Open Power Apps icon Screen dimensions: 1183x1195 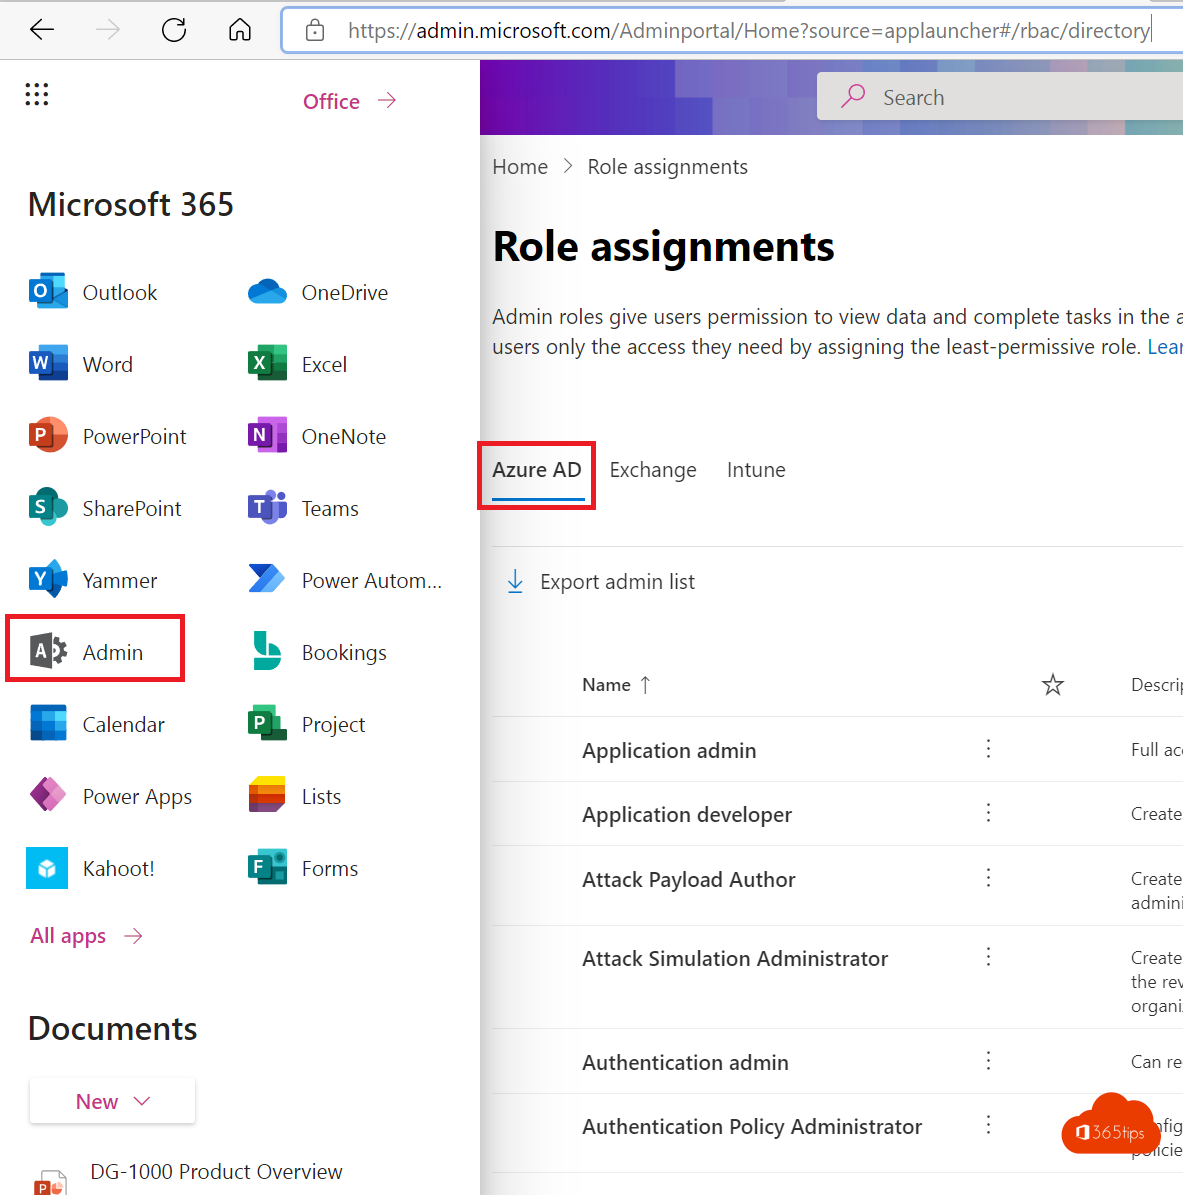48,795
